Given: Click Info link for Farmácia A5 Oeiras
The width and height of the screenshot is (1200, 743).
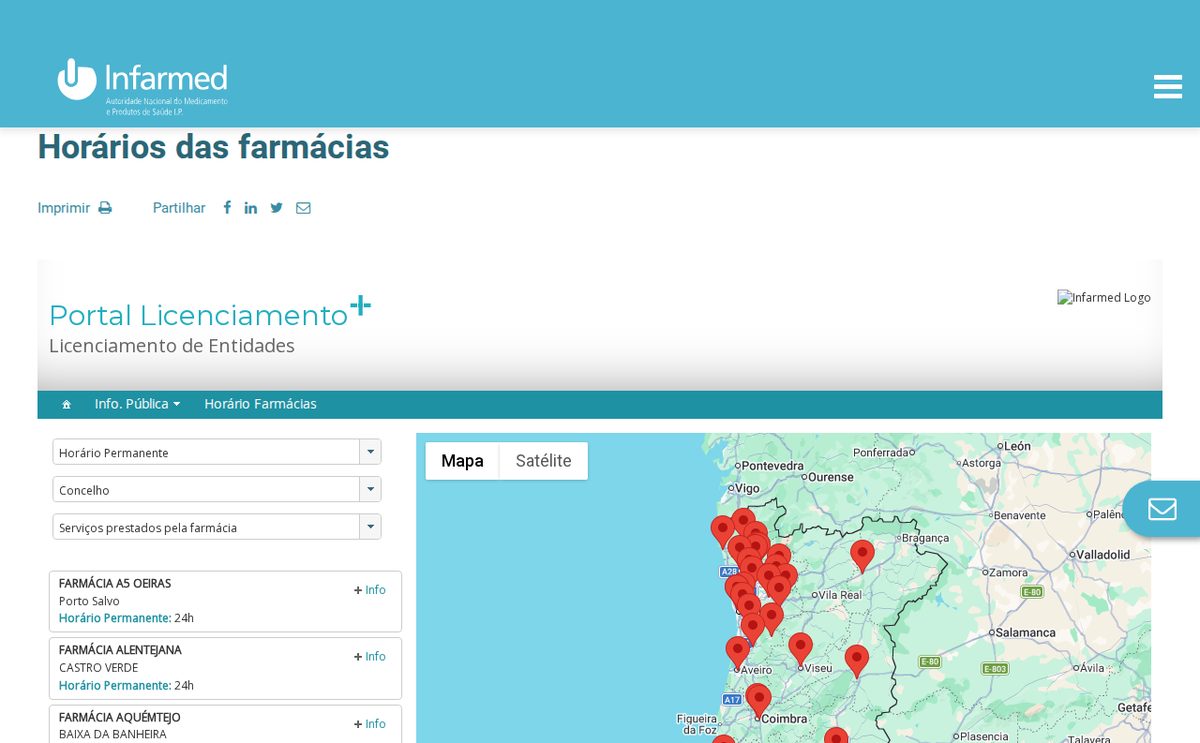Looking at the screenshot, I should pos(375,590).
